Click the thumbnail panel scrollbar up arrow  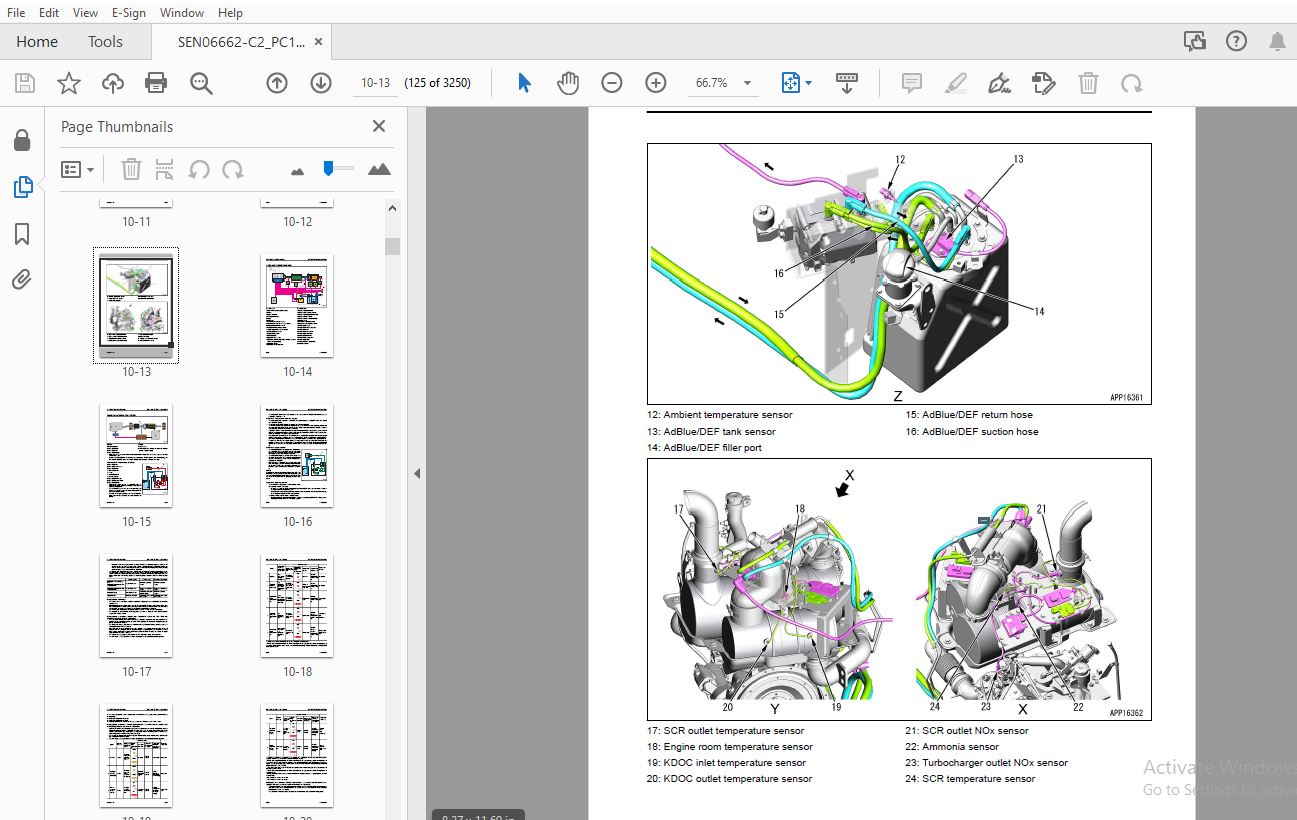coord(392,209)
